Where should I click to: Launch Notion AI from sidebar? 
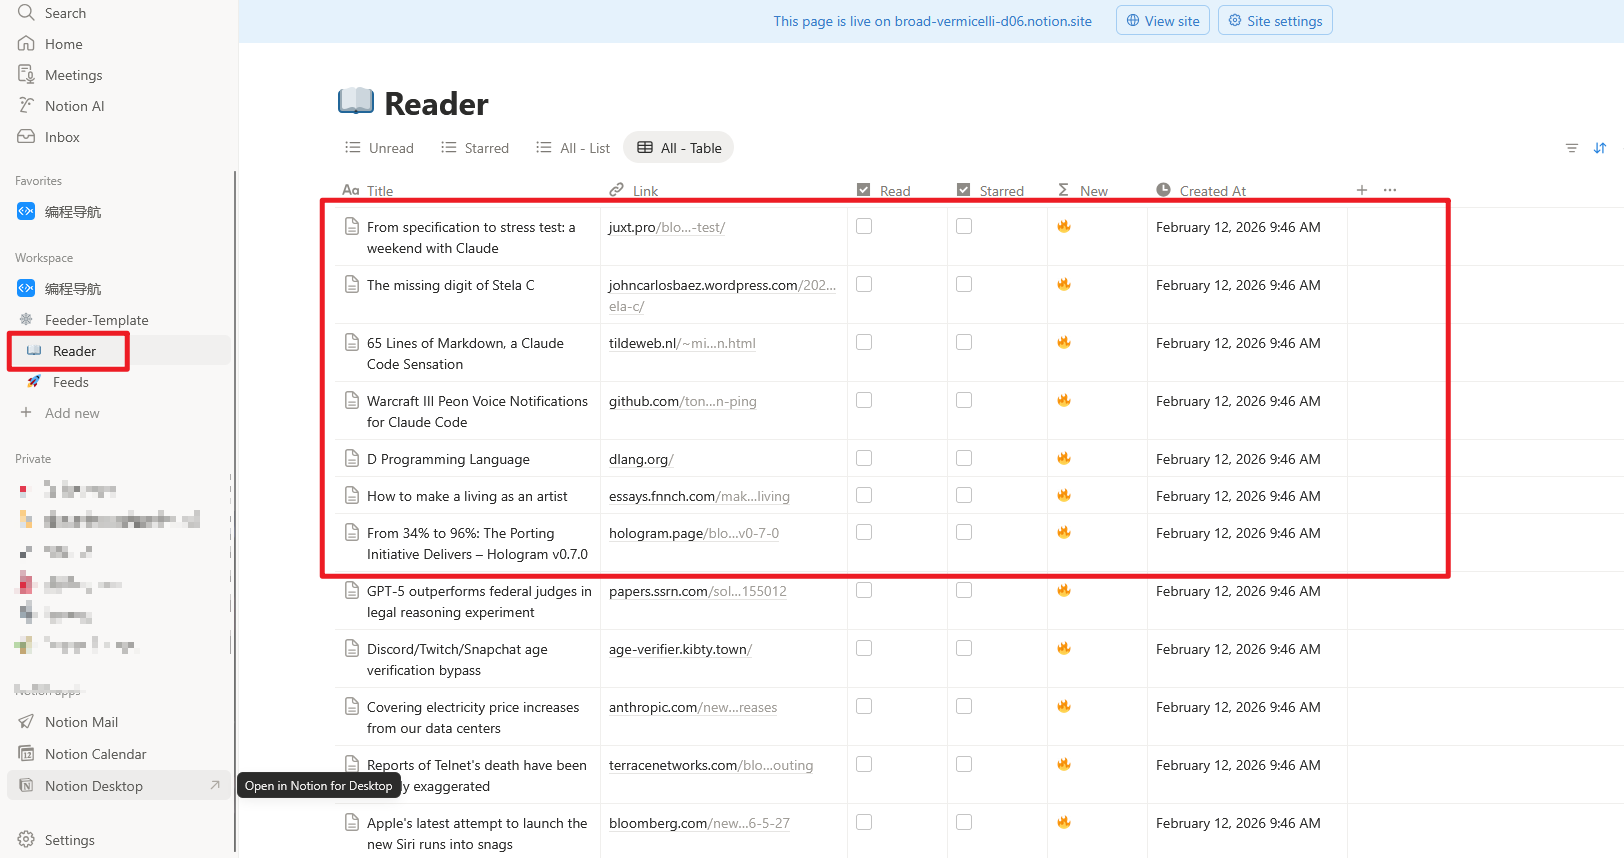(x=74, y=106)
